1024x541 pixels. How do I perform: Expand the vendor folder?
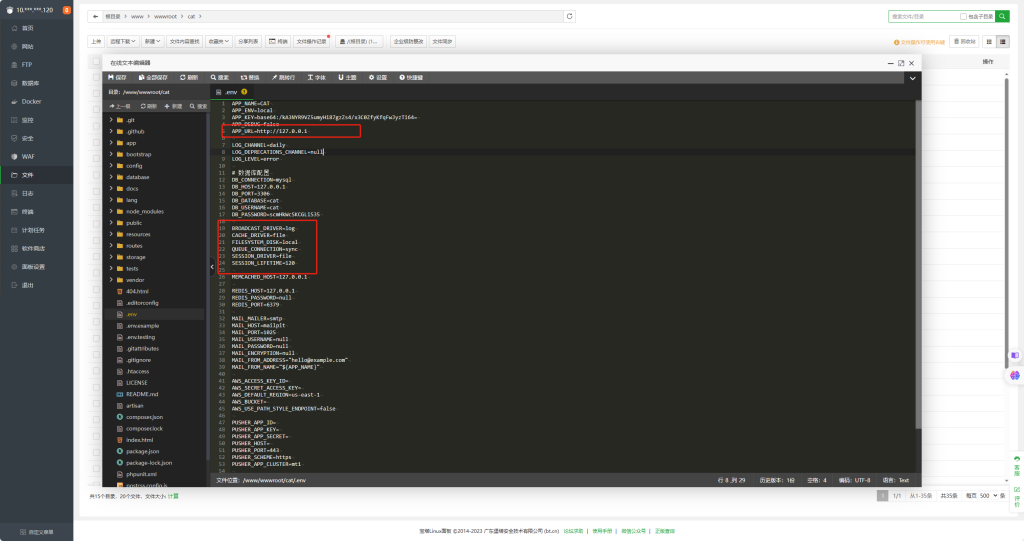tap(112, 280)
